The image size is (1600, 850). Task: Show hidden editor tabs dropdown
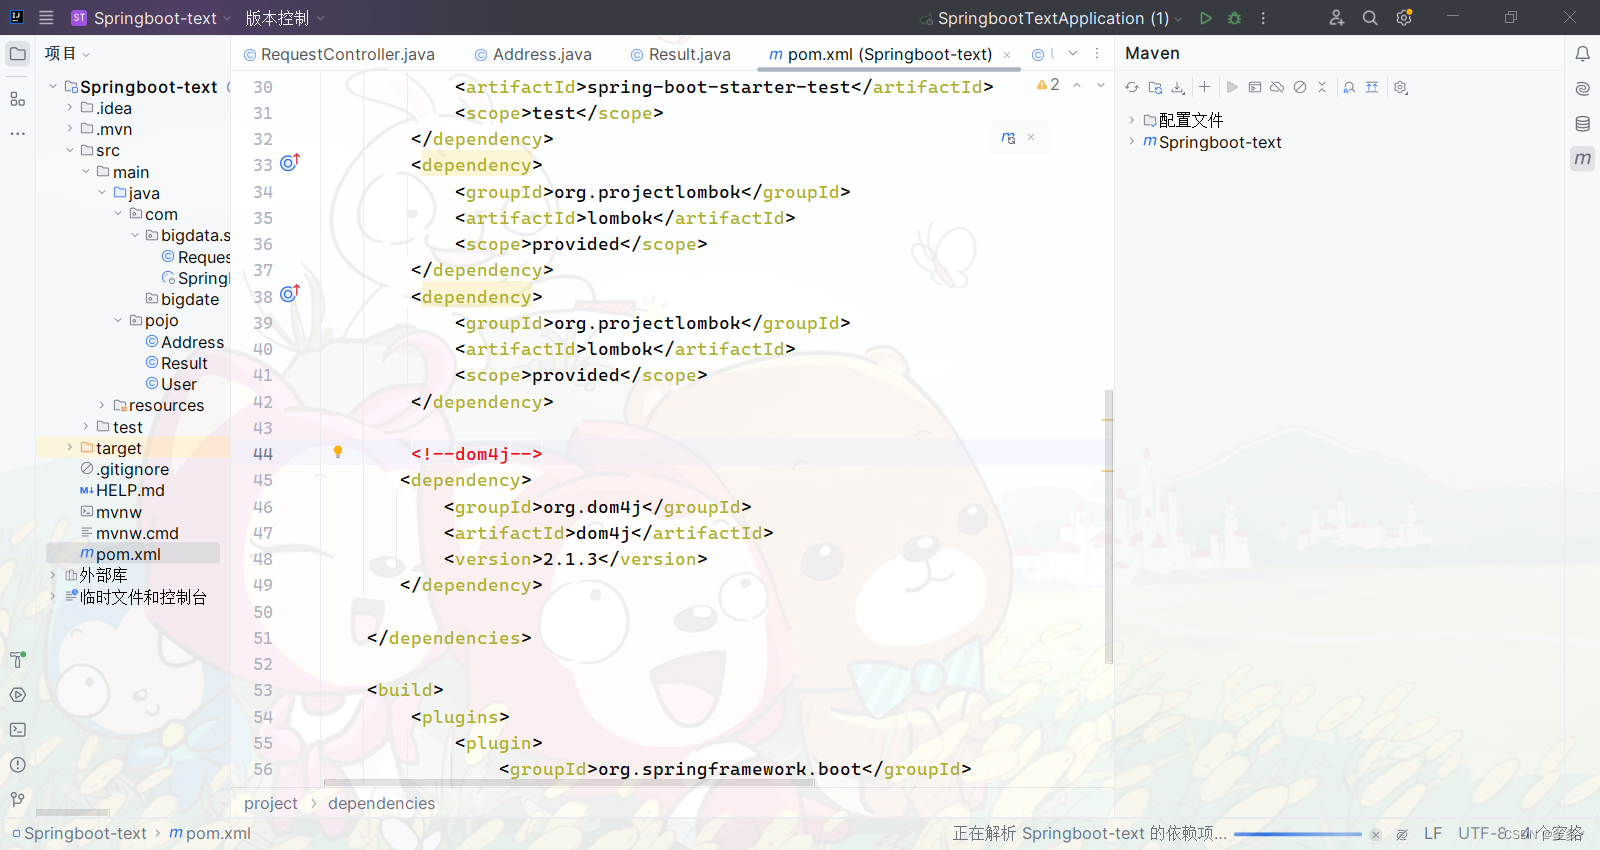[x=1073, y=54]
